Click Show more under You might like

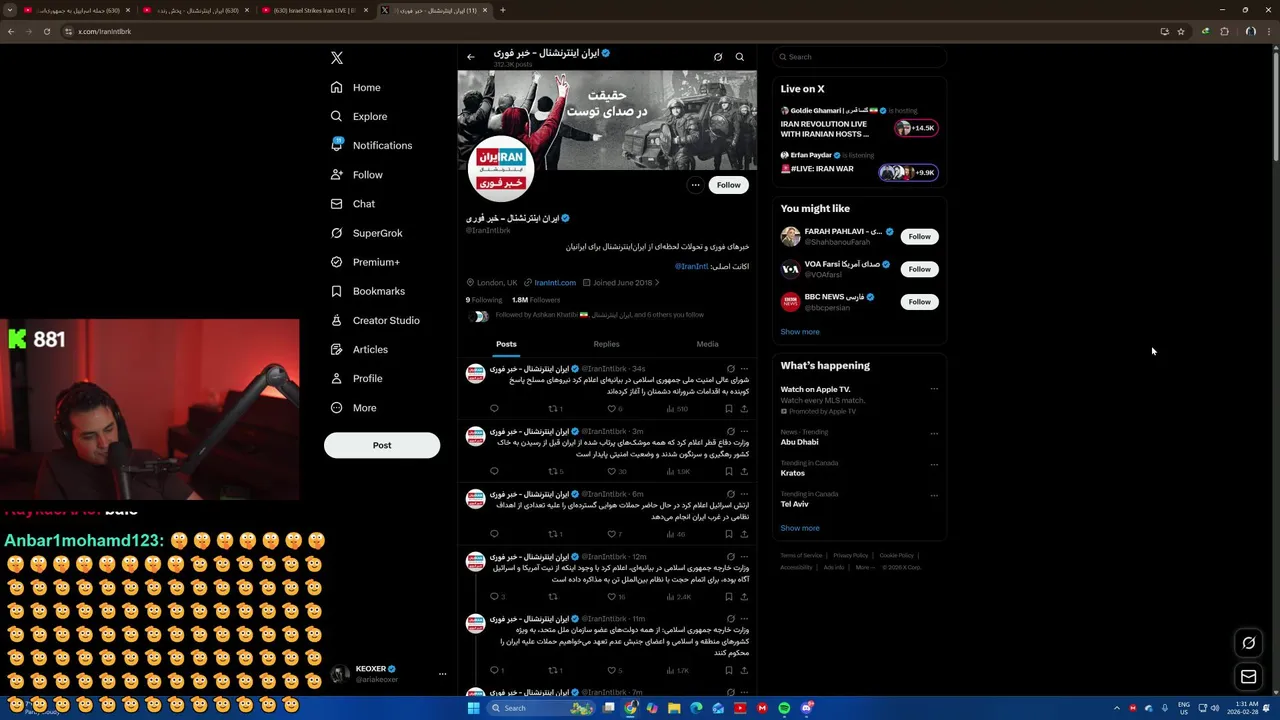click(x=800, y=332)
